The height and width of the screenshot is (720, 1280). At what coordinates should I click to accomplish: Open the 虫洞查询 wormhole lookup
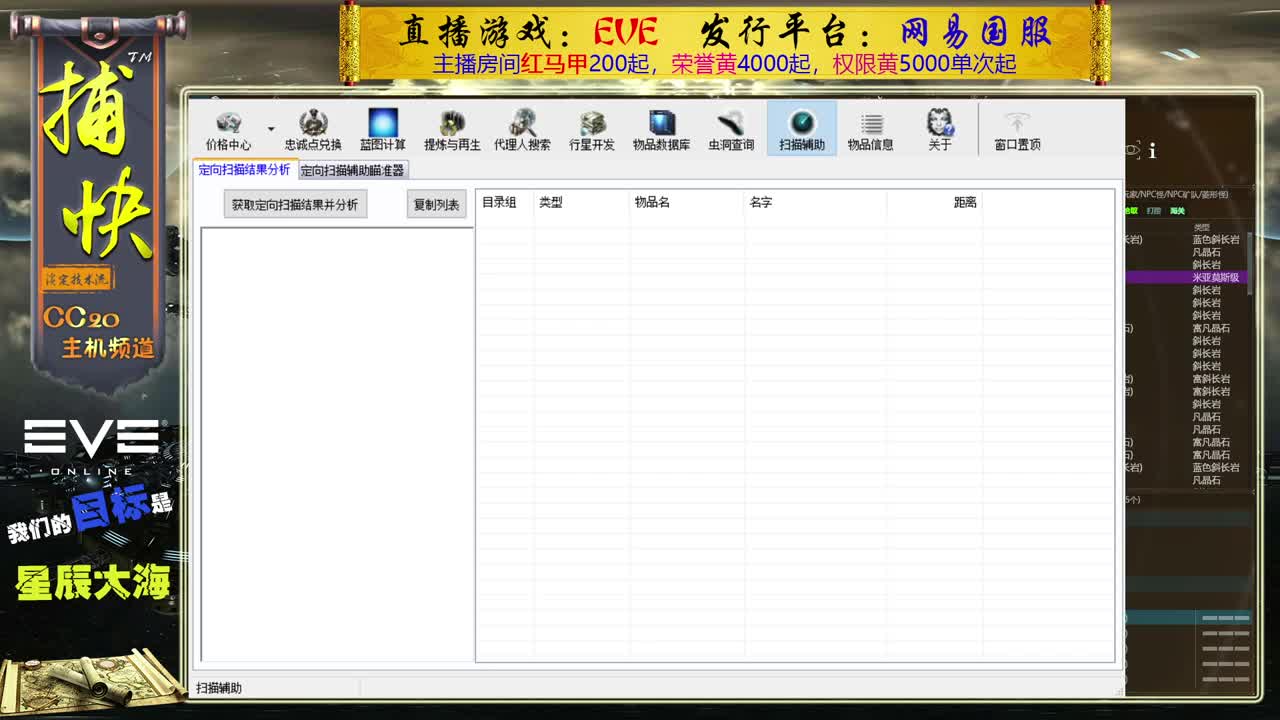[x=731, y=130]
